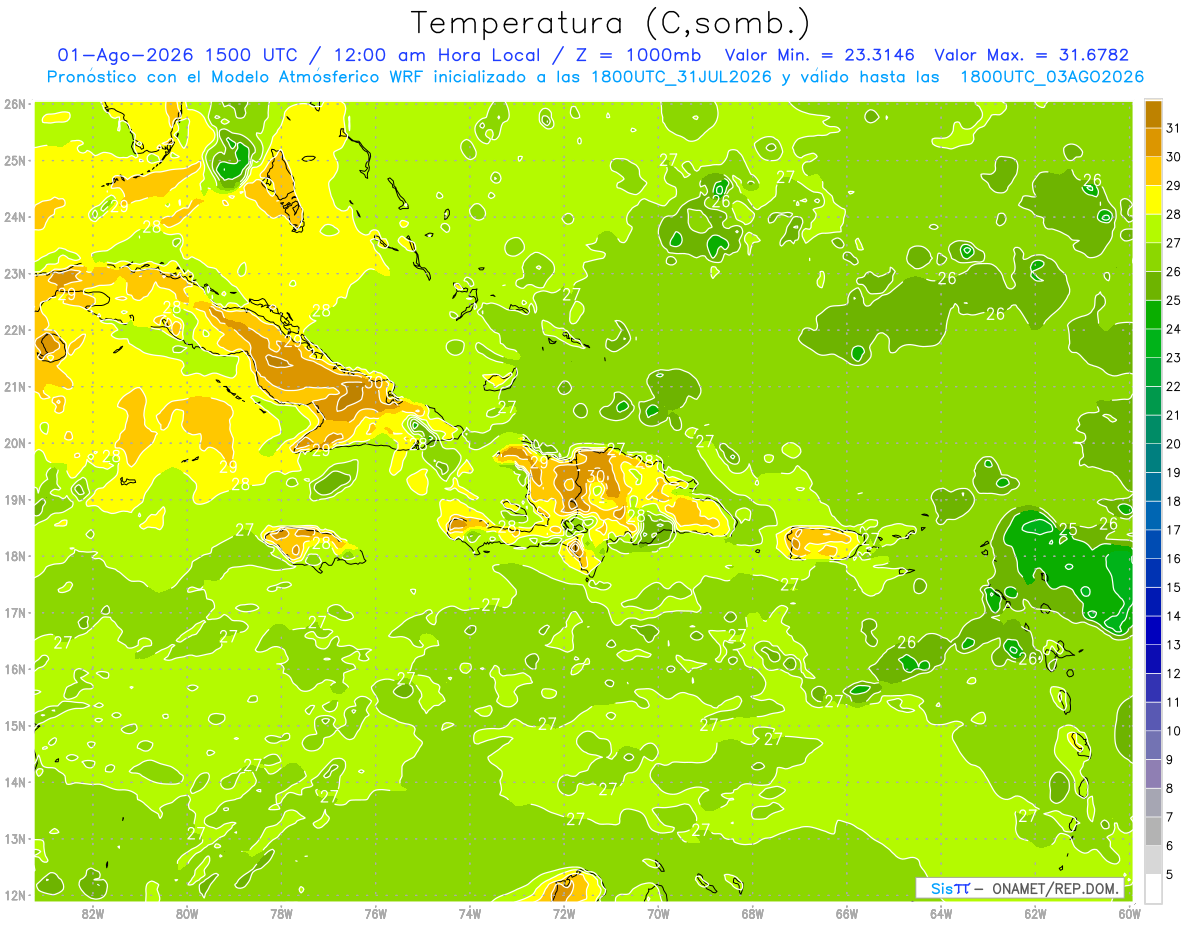Click the color scale value '17'

coord(1173,530)
